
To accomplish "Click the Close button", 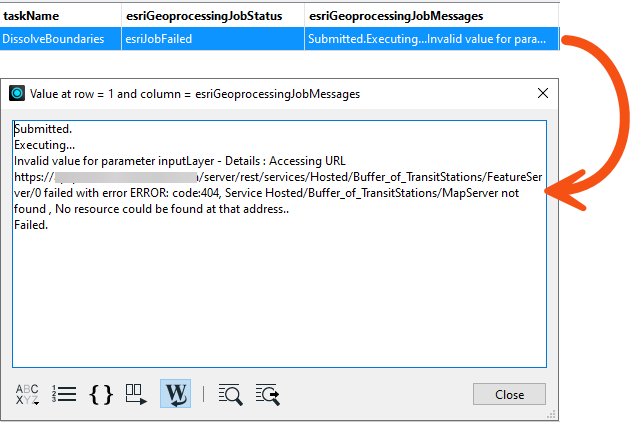I will click(509, 394).
